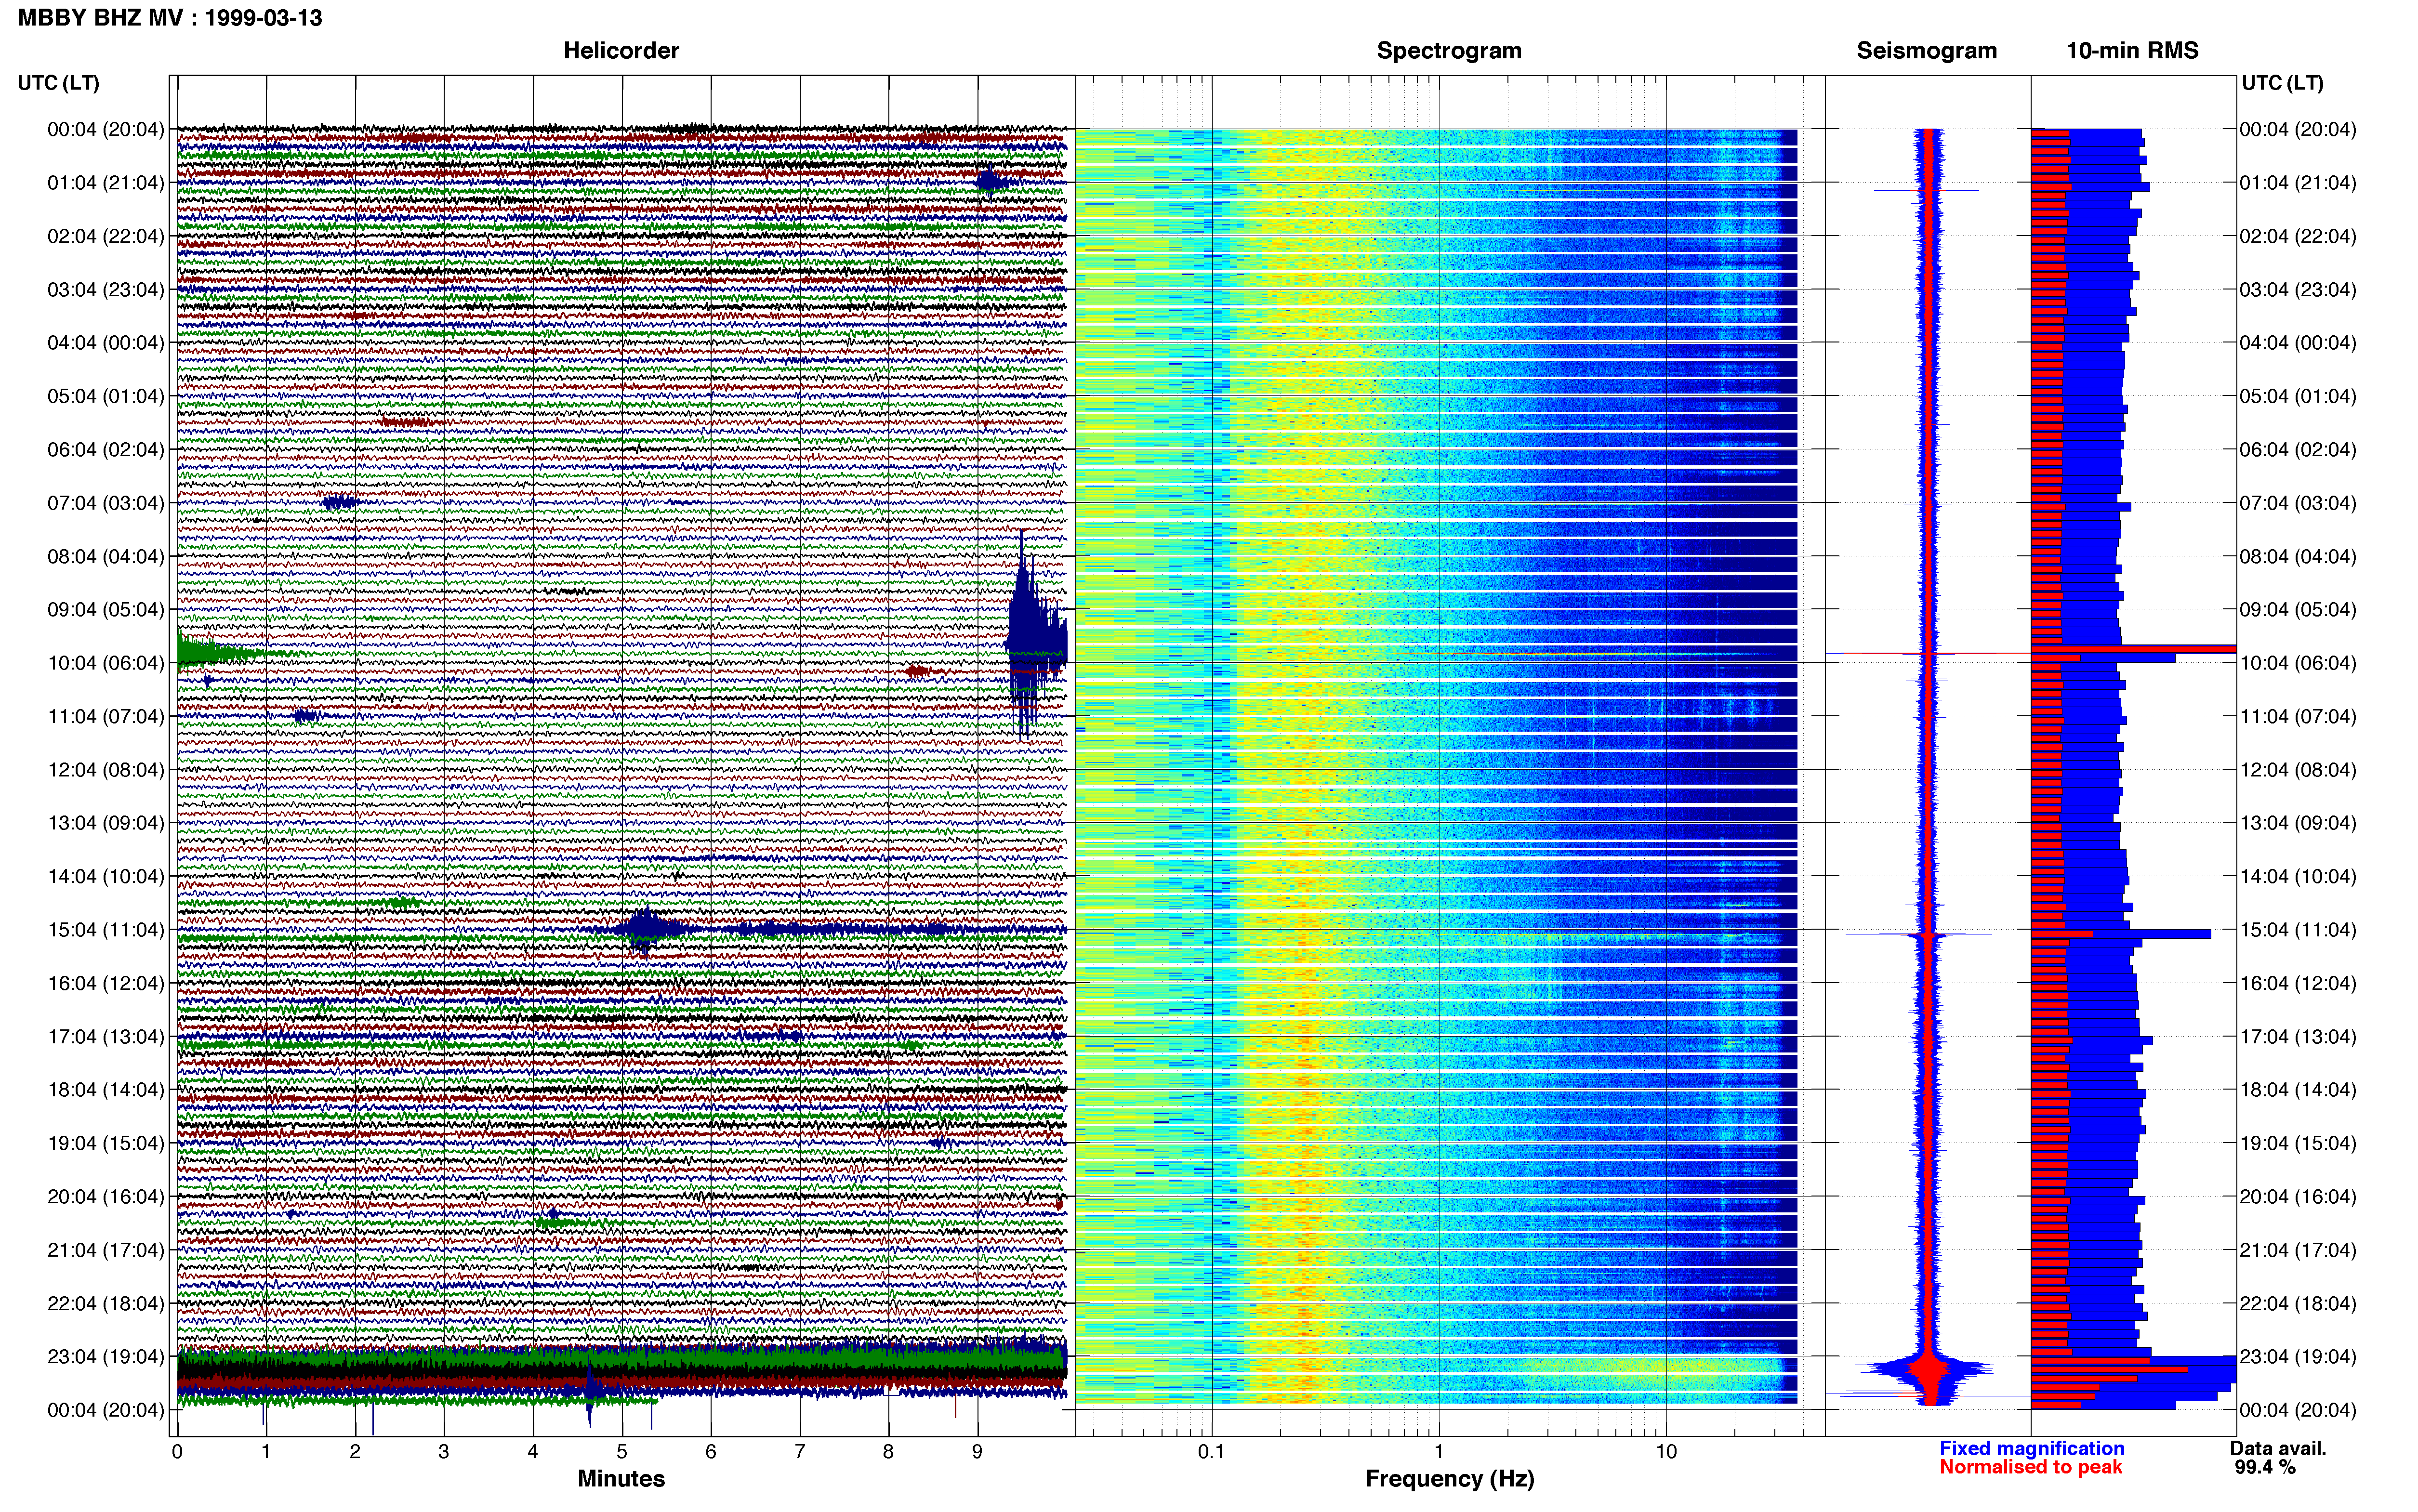Select the 10-min RMS panel heading
Screen dimensions: 2418x1512
tap(2132, 51)
